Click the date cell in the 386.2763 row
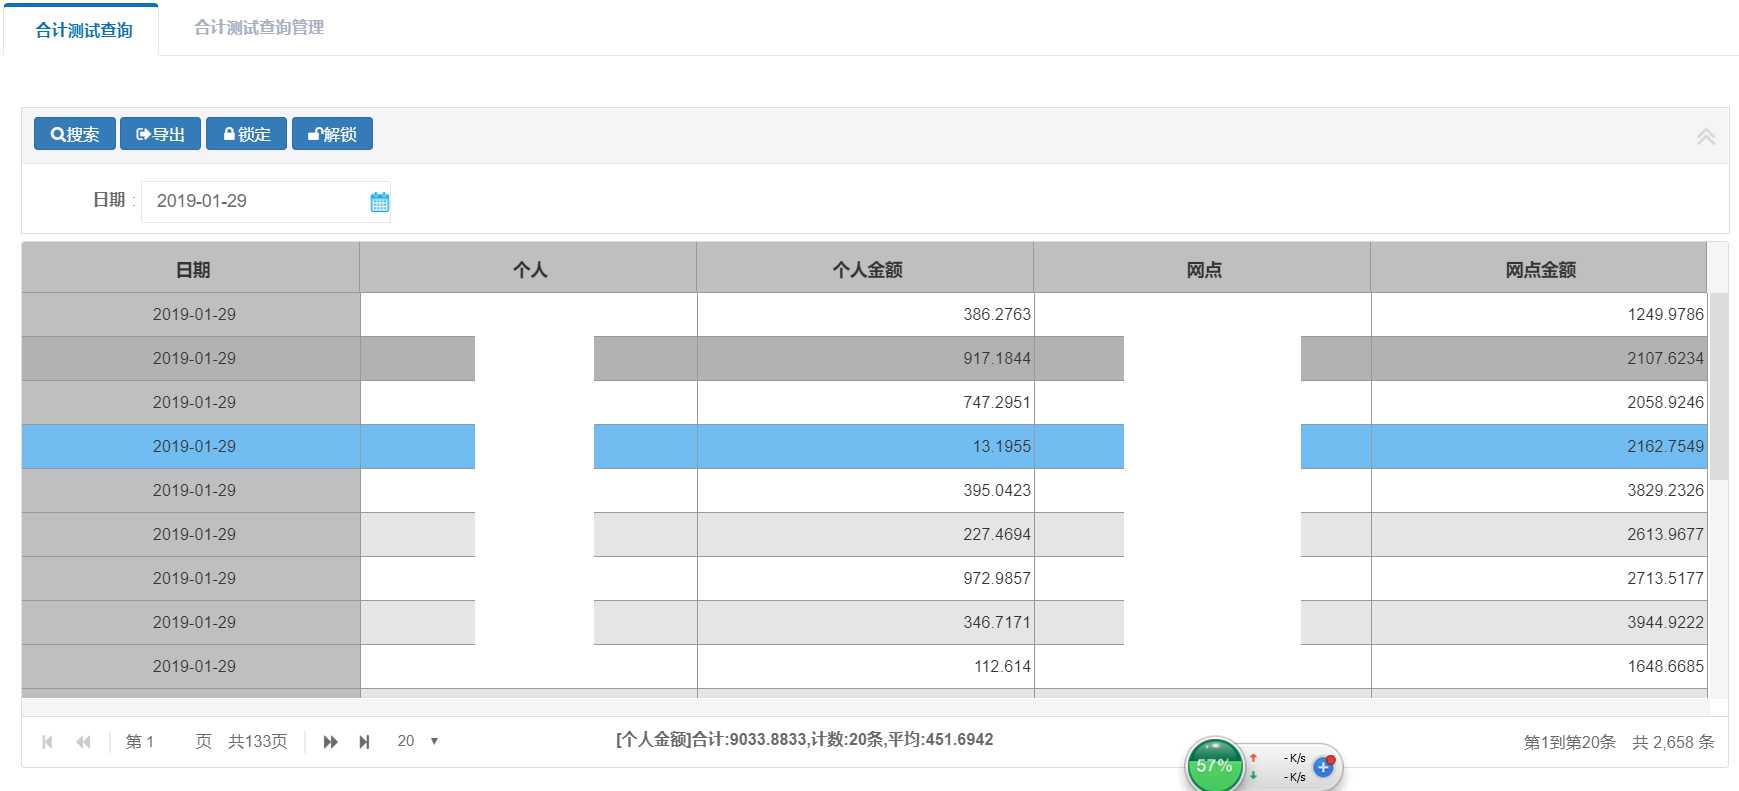The image size is (1739, 791). pyautogui.click(x=191, y=314)
